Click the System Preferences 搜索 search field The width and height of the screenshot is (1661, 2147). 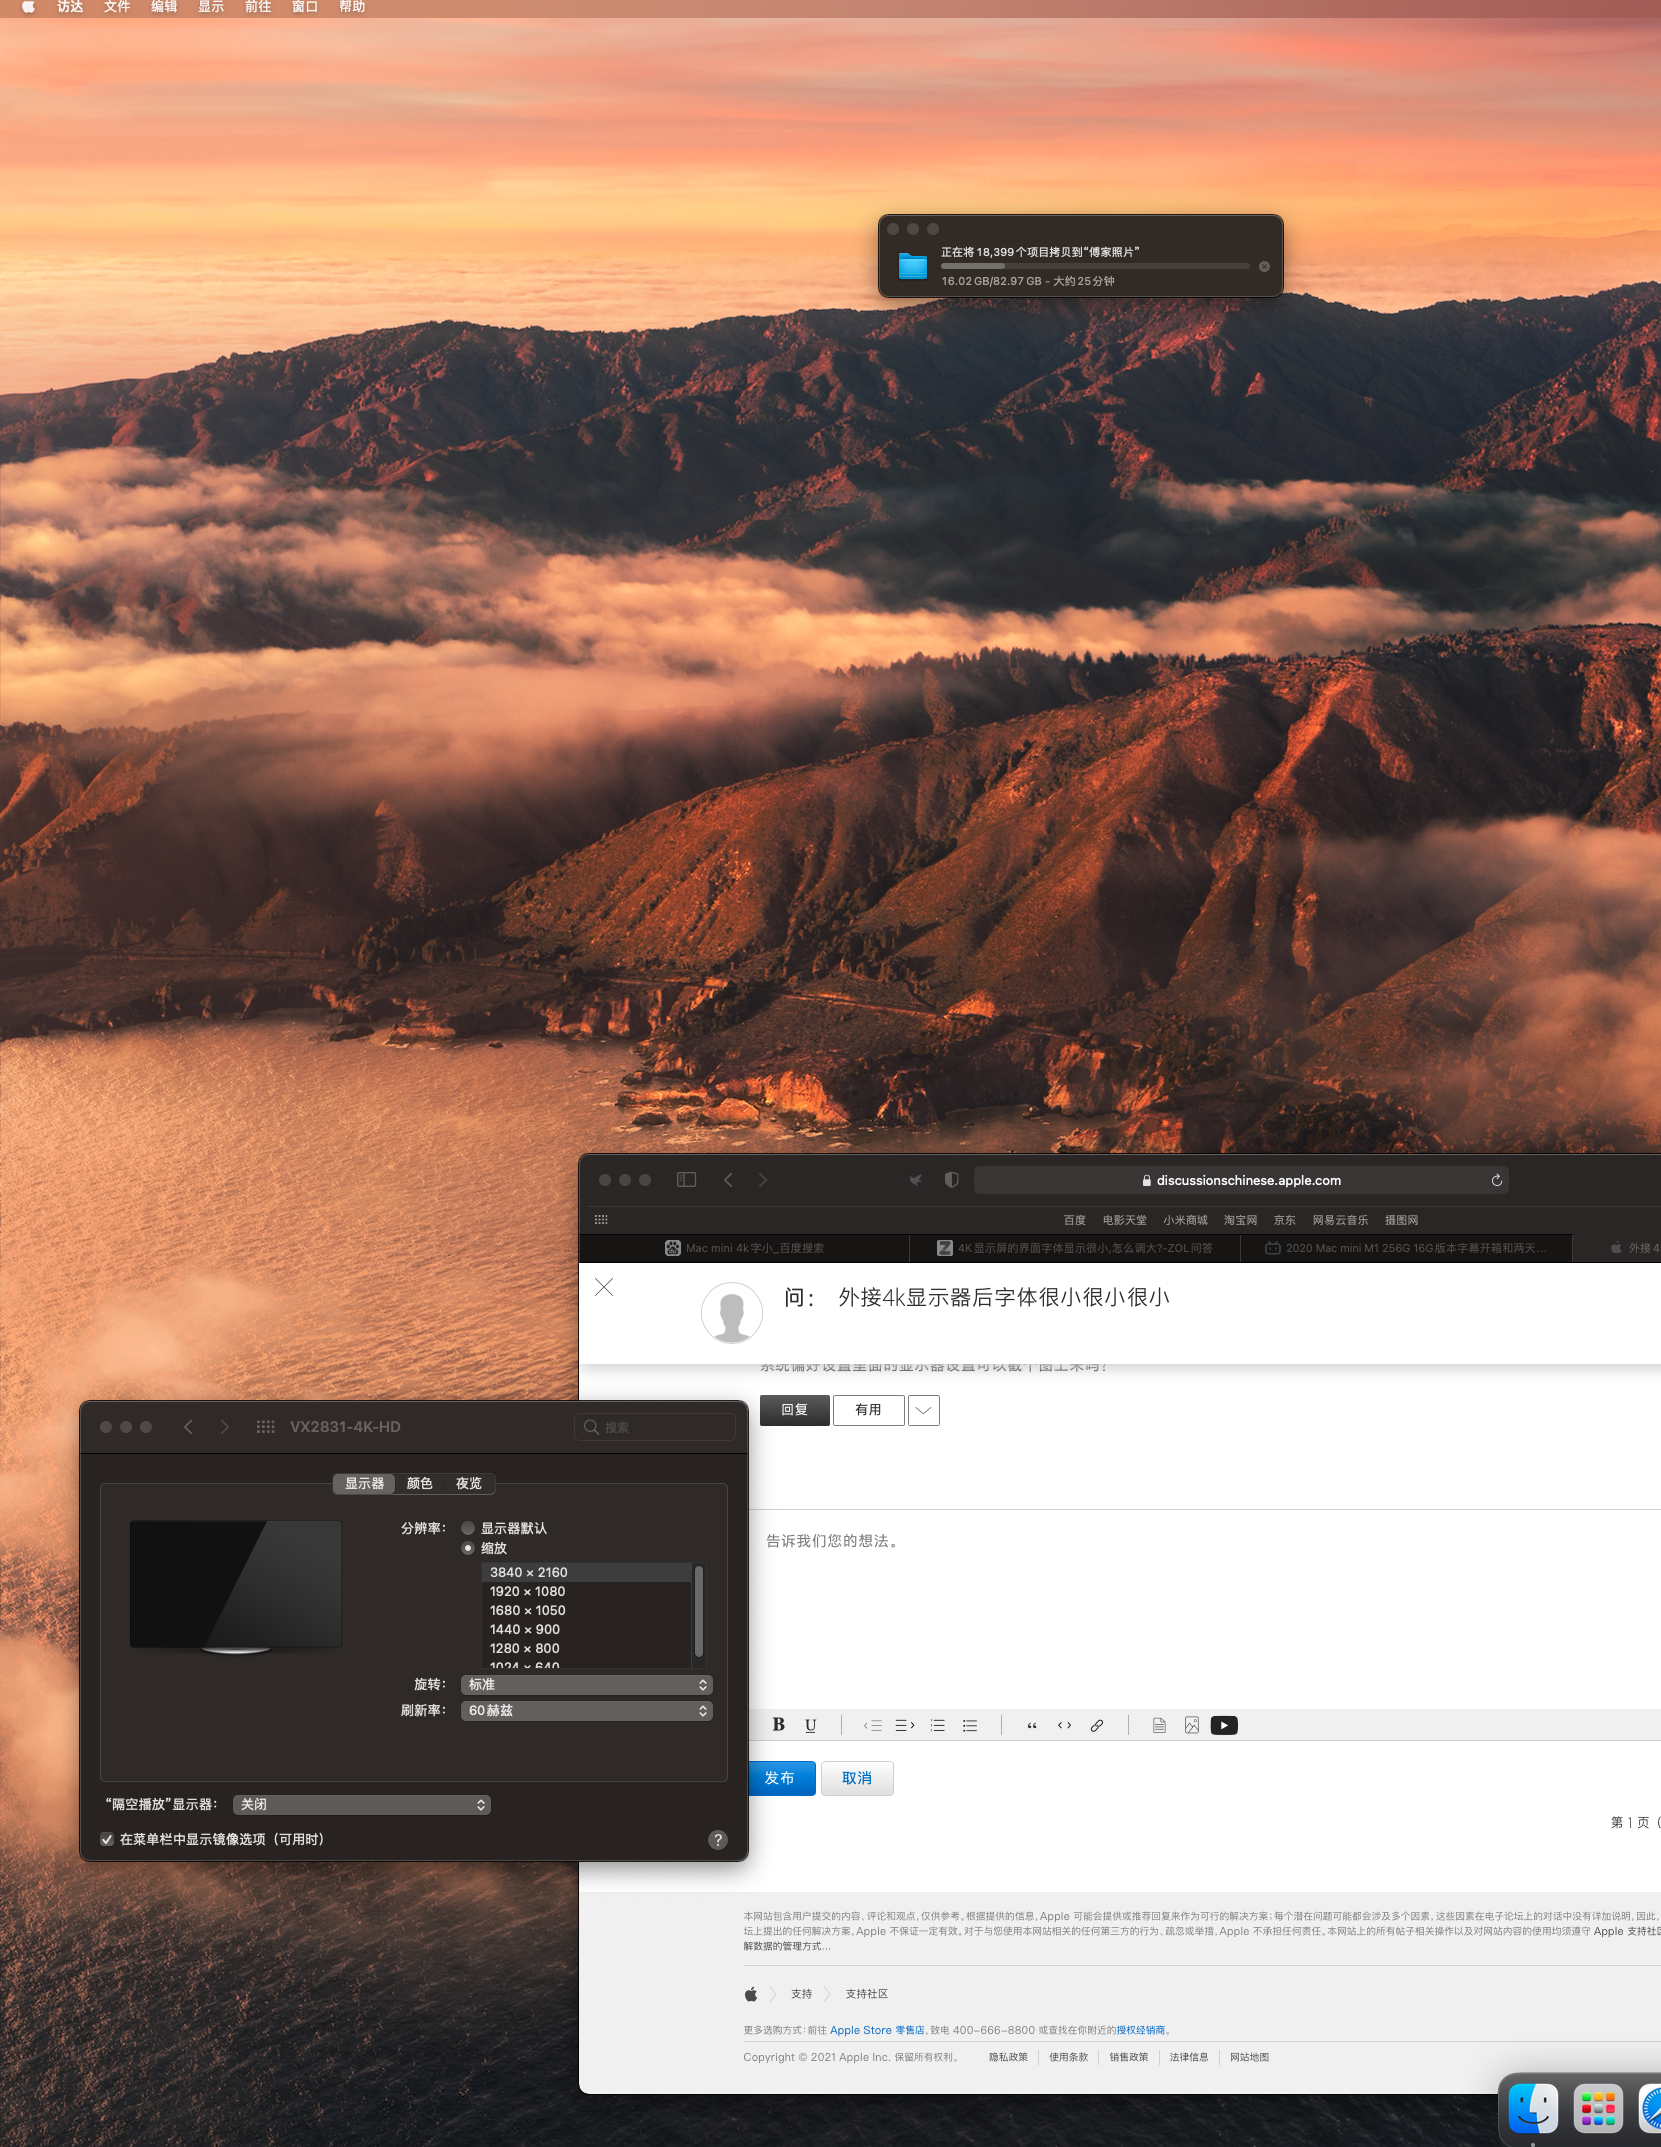pos(656,1427)
